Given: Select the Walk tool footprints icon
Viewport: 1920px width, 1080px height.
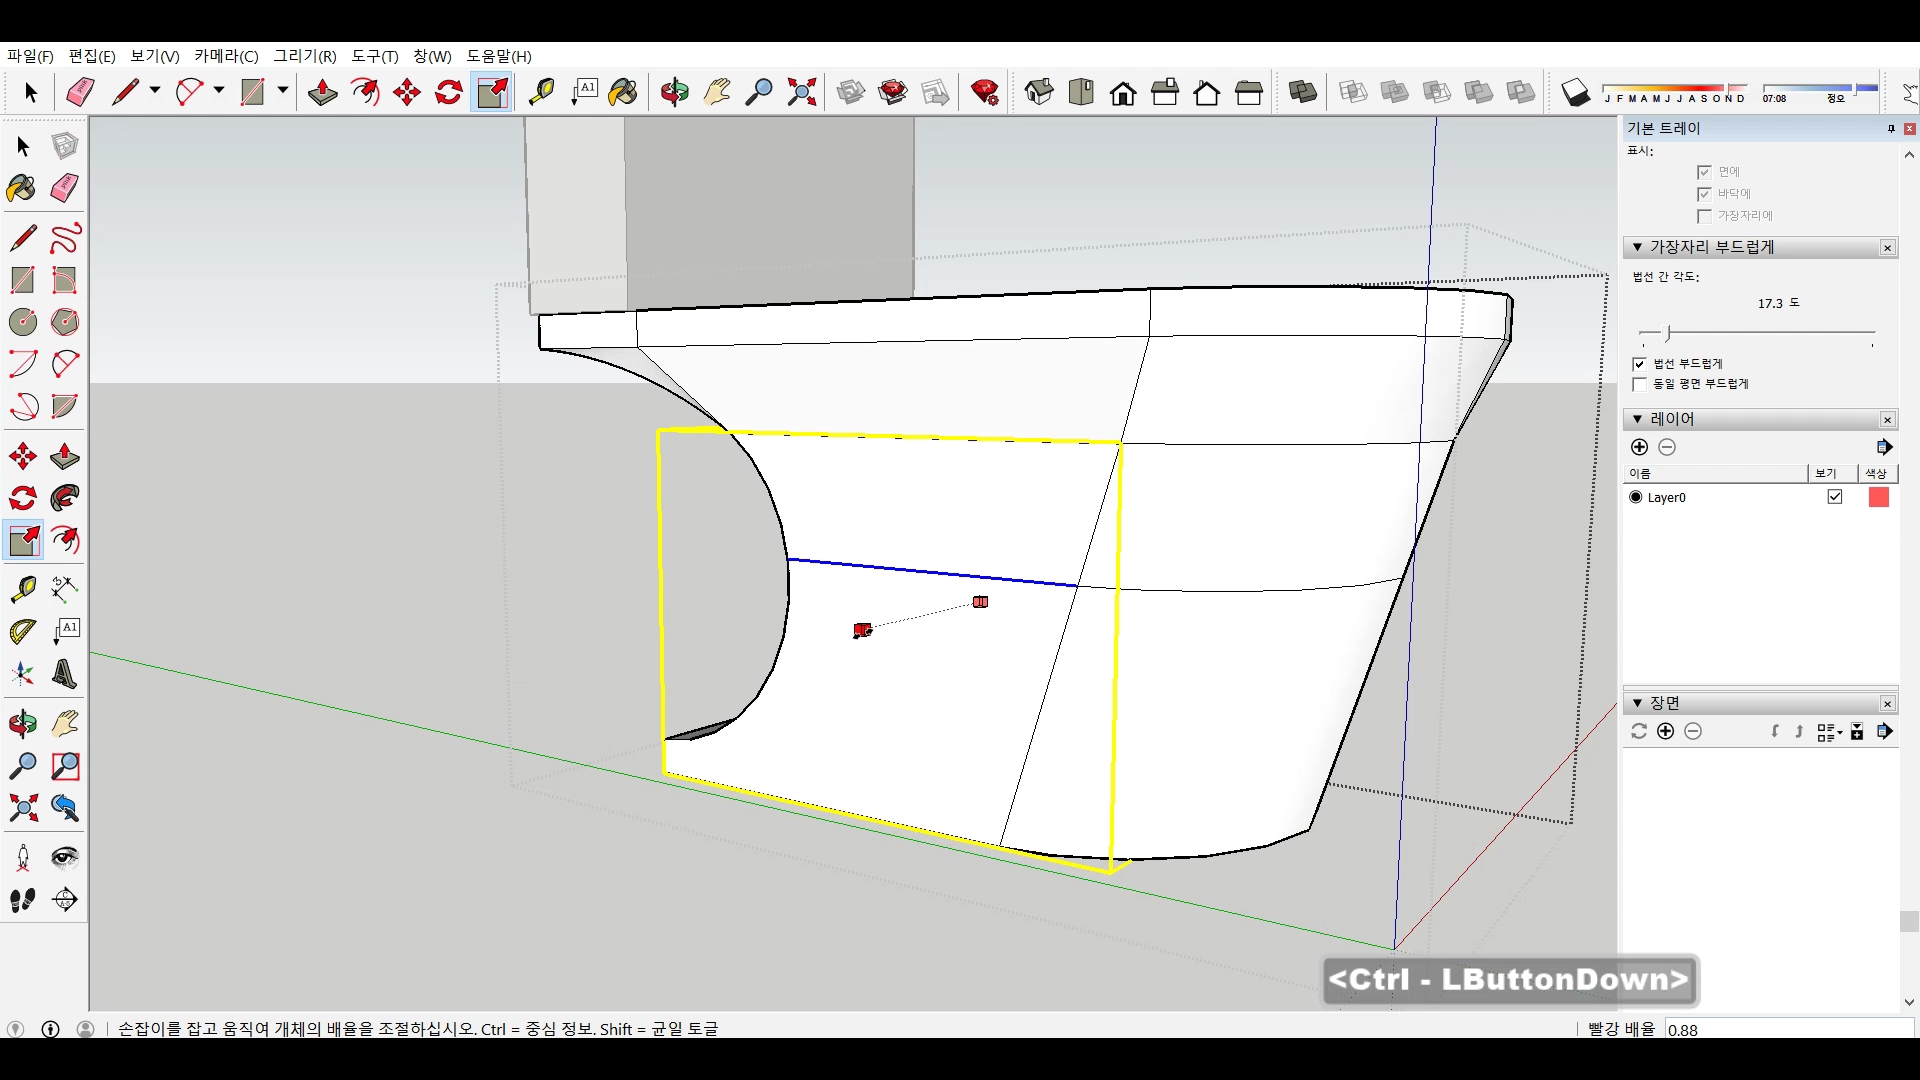Looking at the screenshot, I should (x=22, y=900).
